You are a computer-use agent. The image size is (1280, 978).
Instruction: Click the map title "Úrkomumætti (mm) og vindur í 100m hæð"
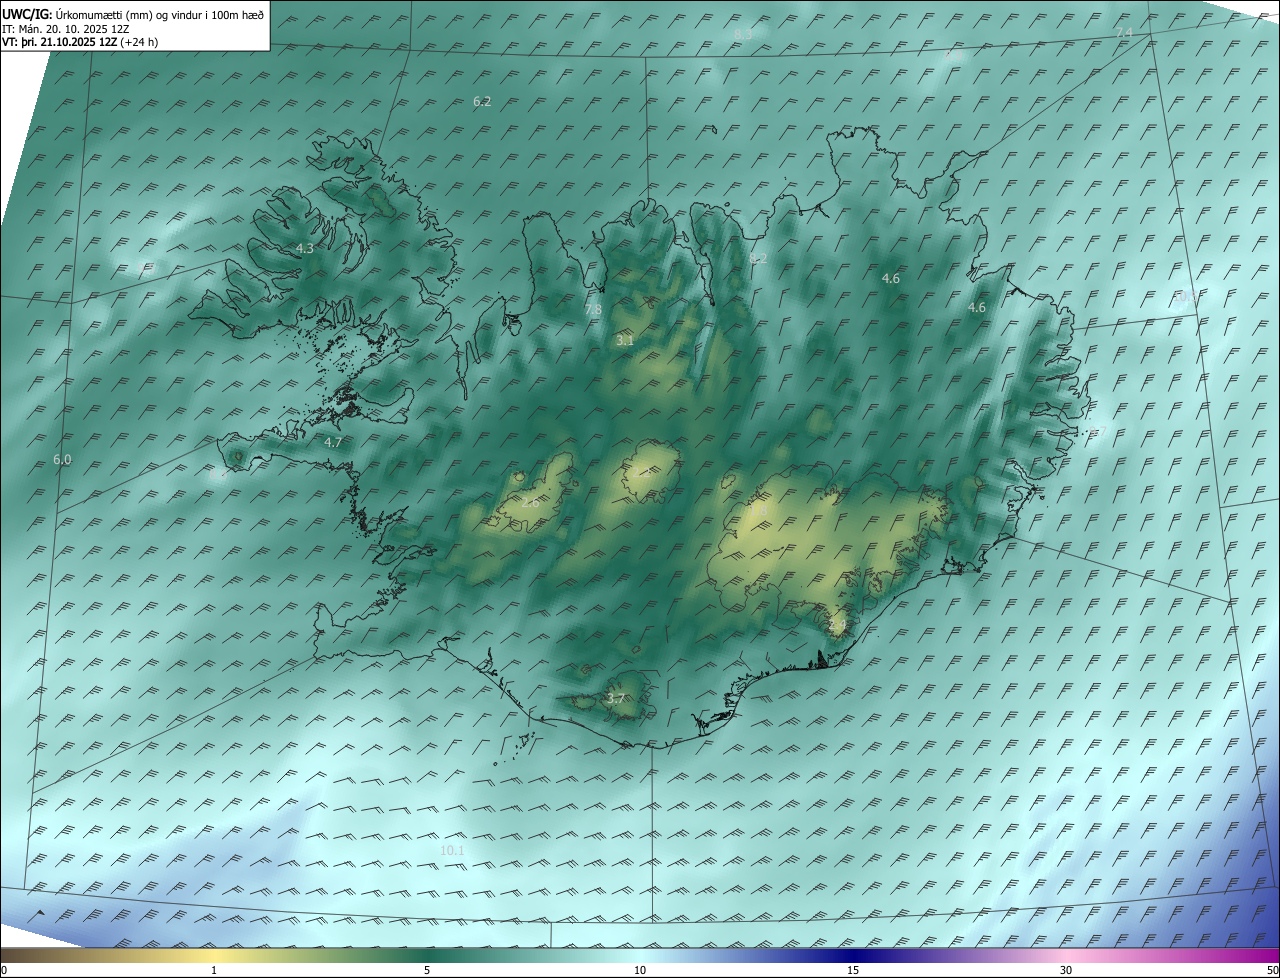click(x=159, y=14)
